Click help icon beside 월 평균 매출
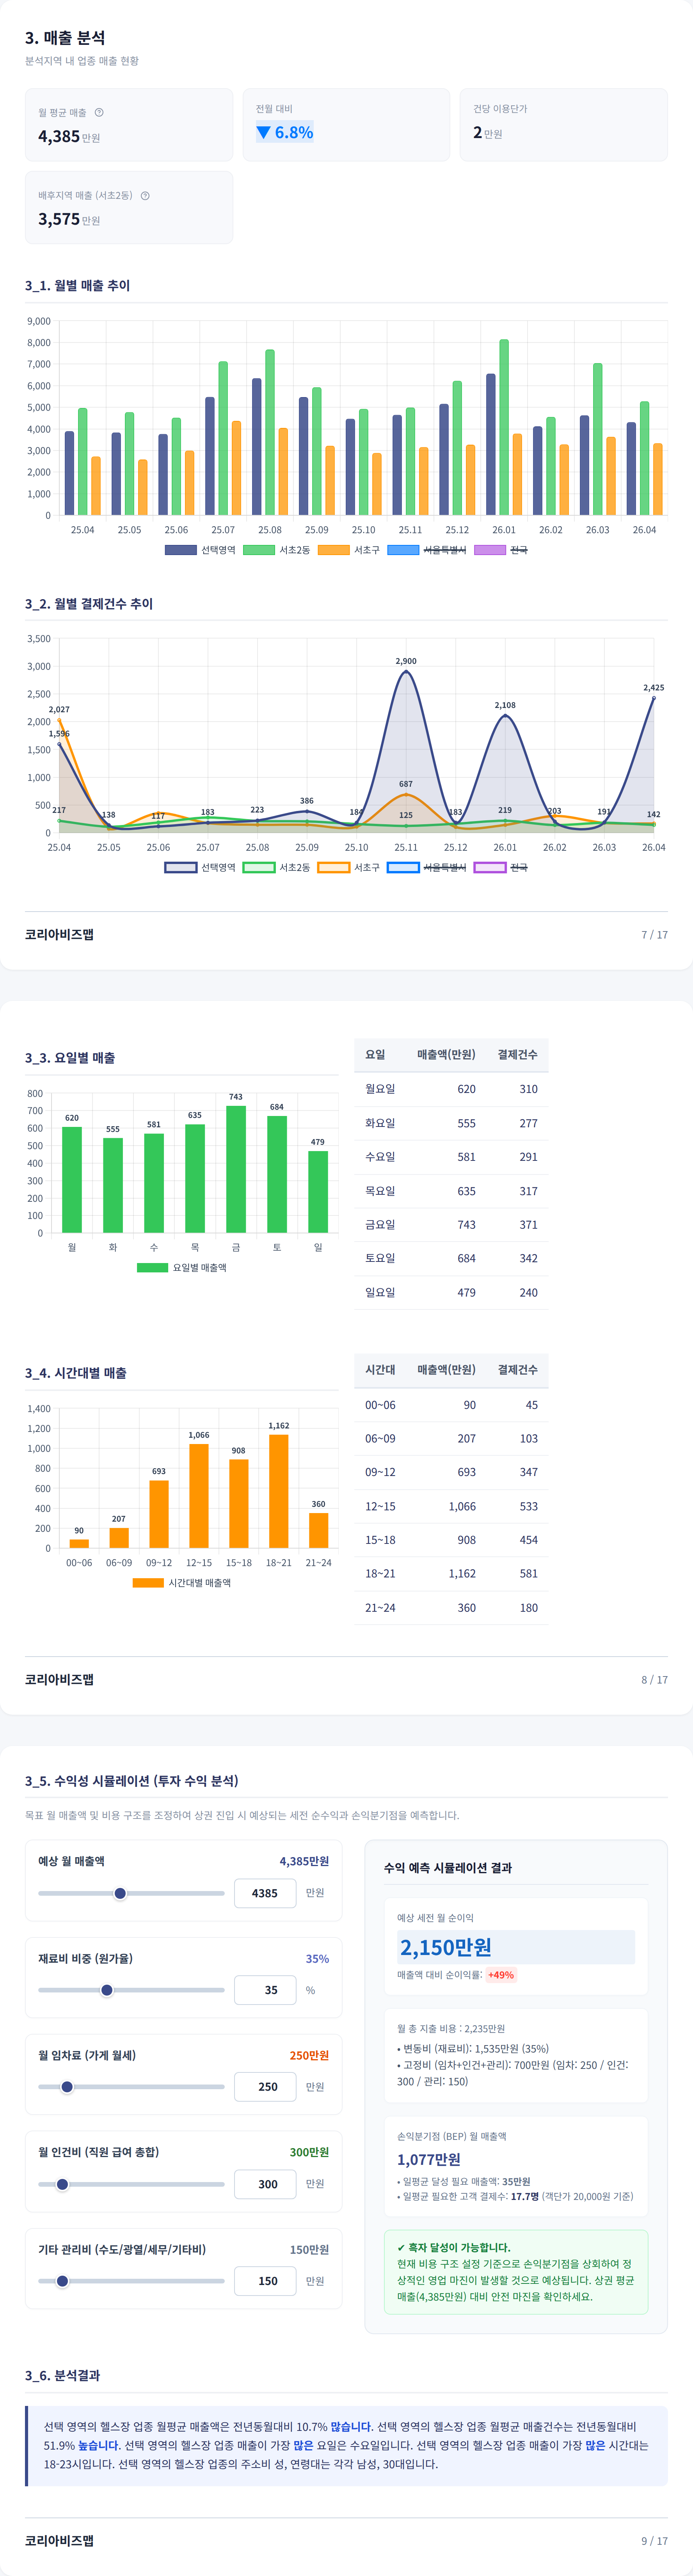This screenshot has height=2576, width=693. pos(99,112)
